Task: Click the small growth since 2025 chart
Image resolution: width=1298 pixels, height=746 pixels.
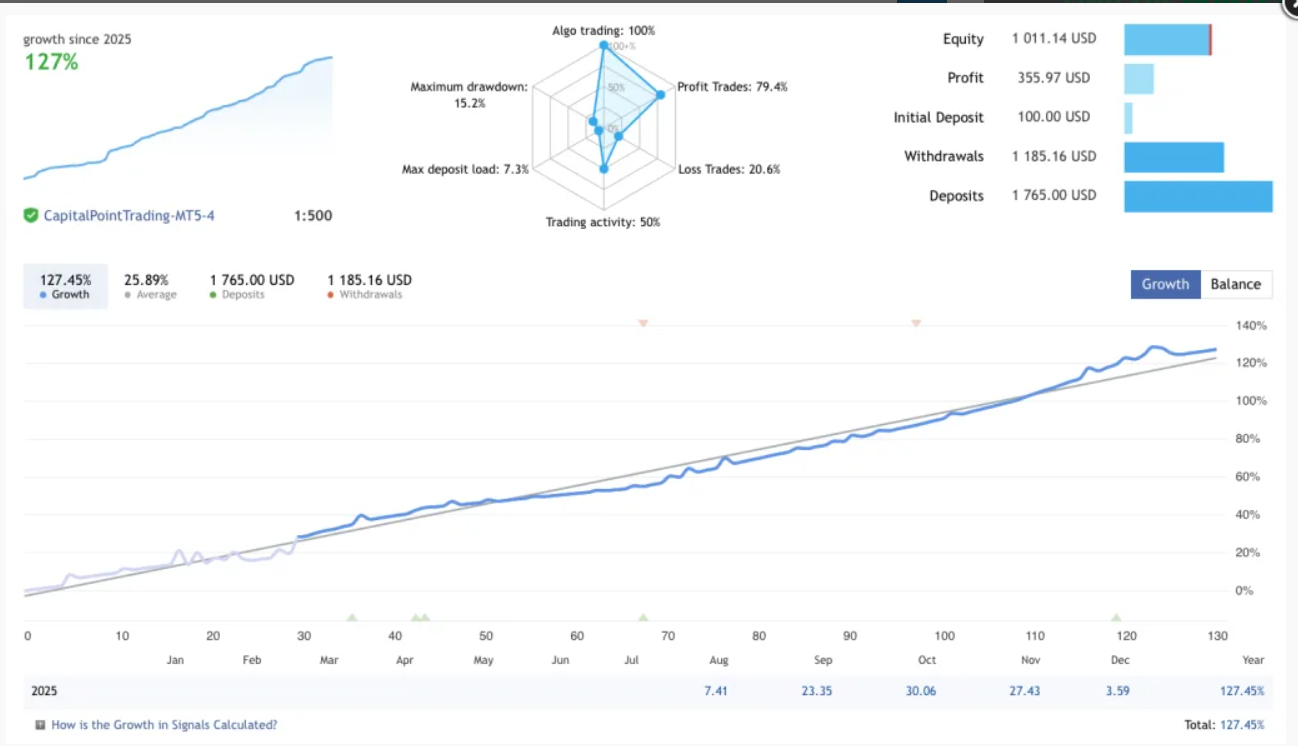Action: click(178, 120)
